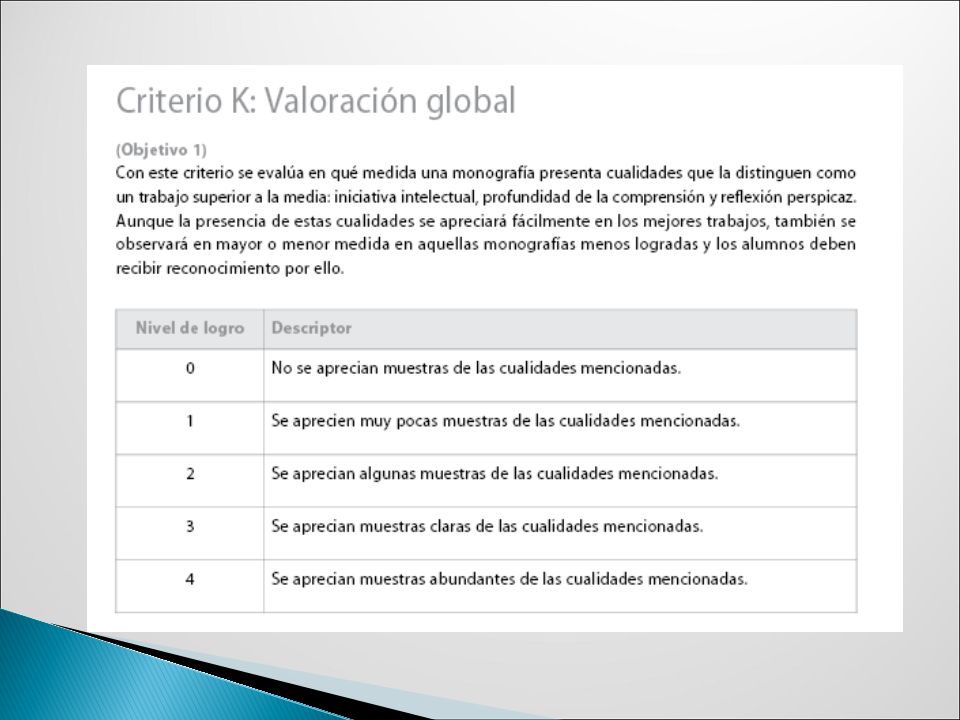
Task: Click paragraph line starting 'observará en mayor o menor'
Action: point(486,245)
